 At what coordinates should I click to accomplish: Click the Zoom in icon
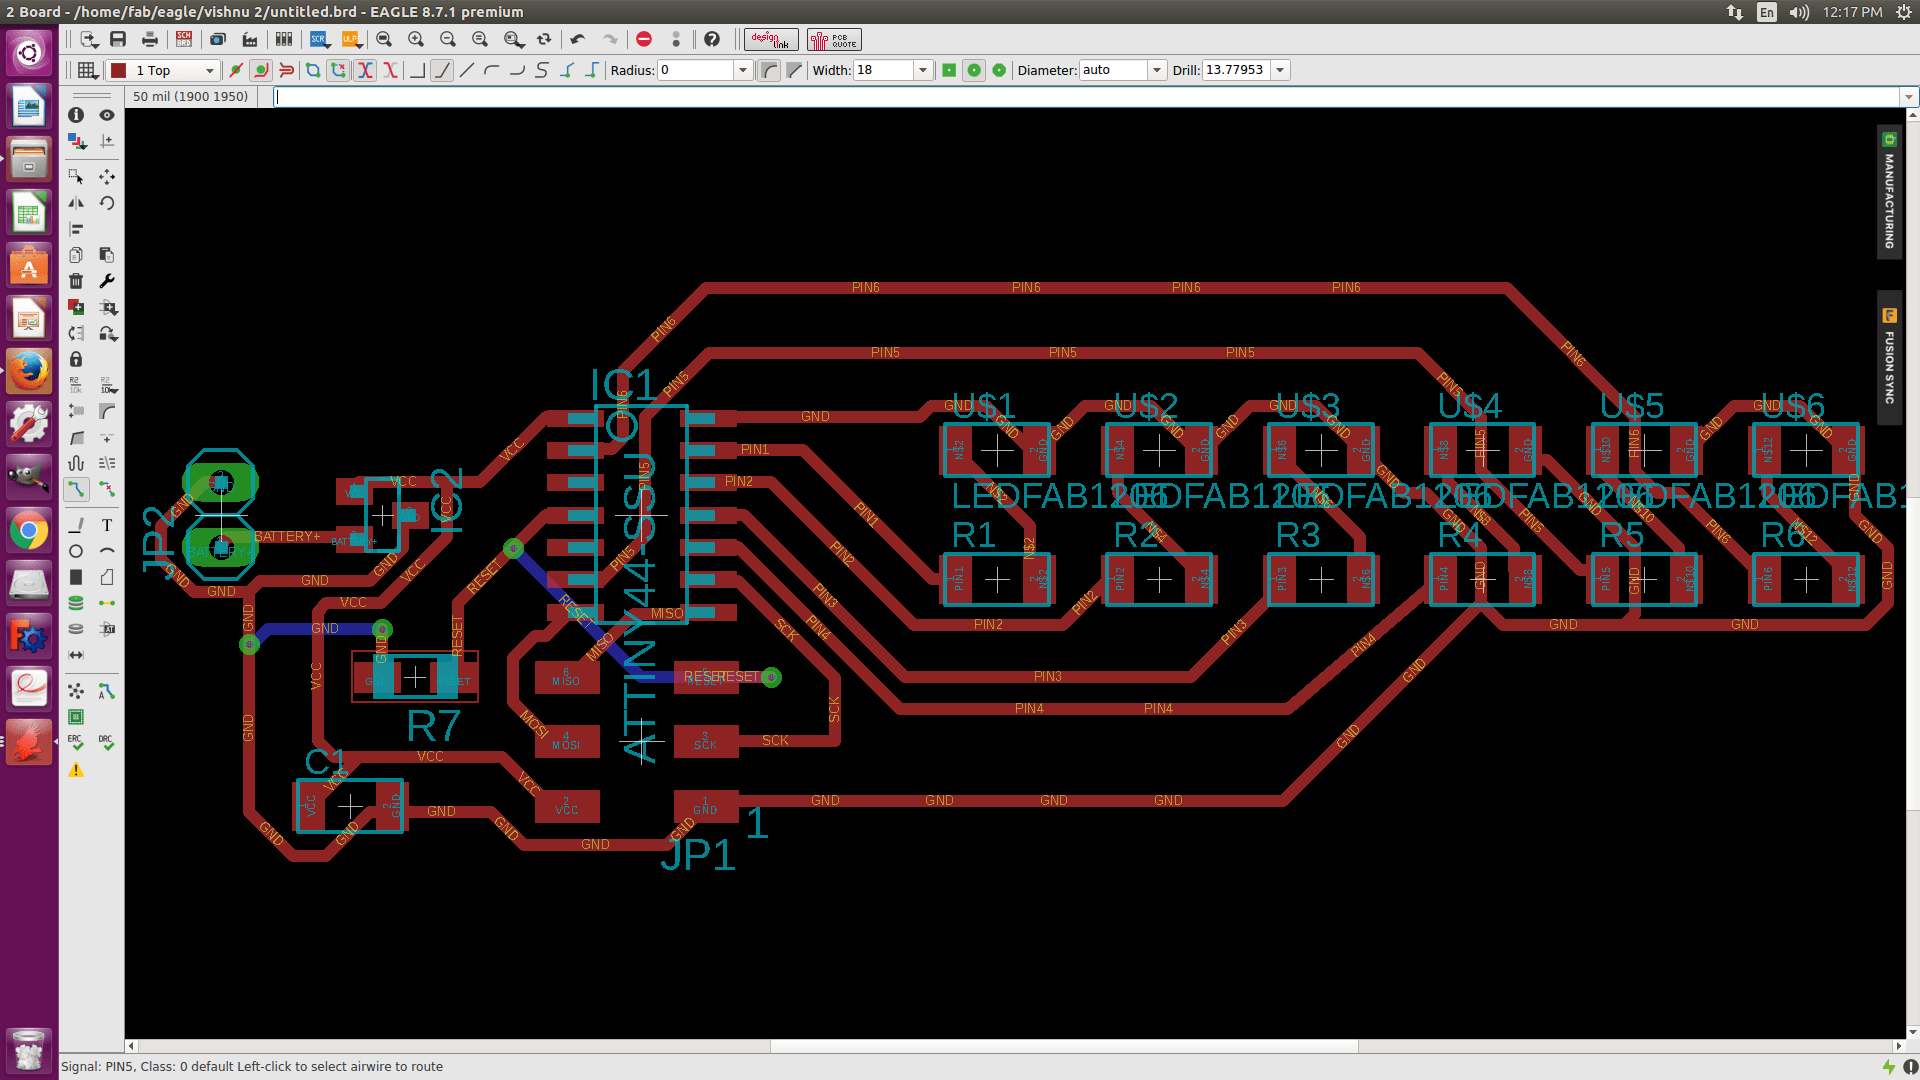[x=416, y=39]
